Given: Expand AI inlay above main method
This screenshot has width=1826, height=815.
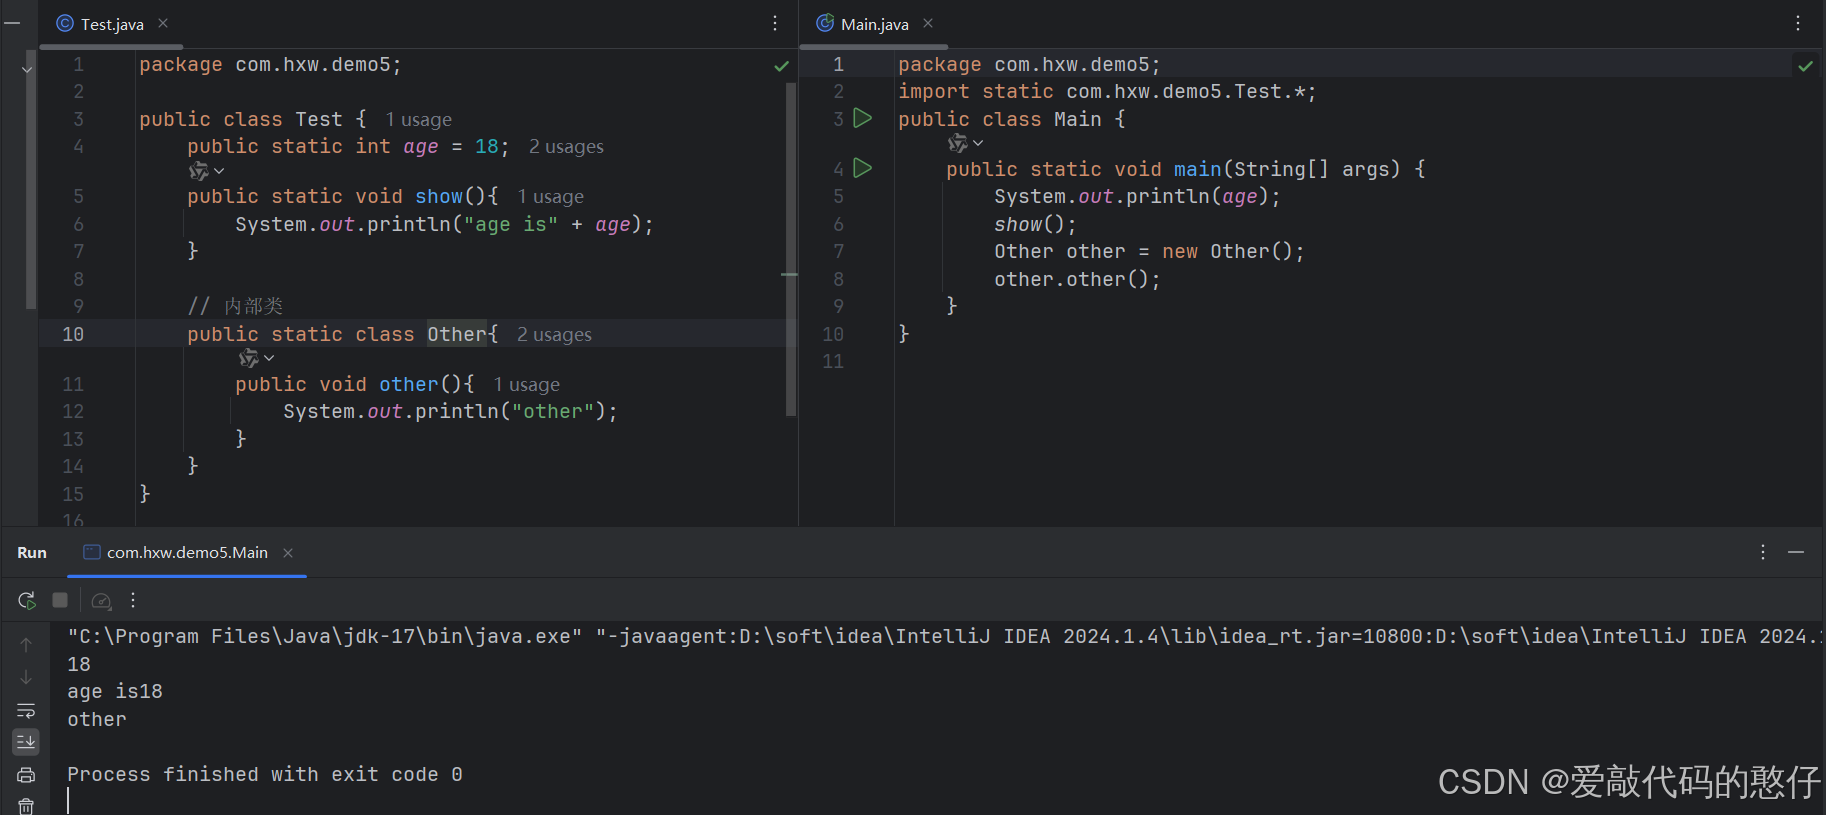Looking at the screenshot, I should 965,144.
